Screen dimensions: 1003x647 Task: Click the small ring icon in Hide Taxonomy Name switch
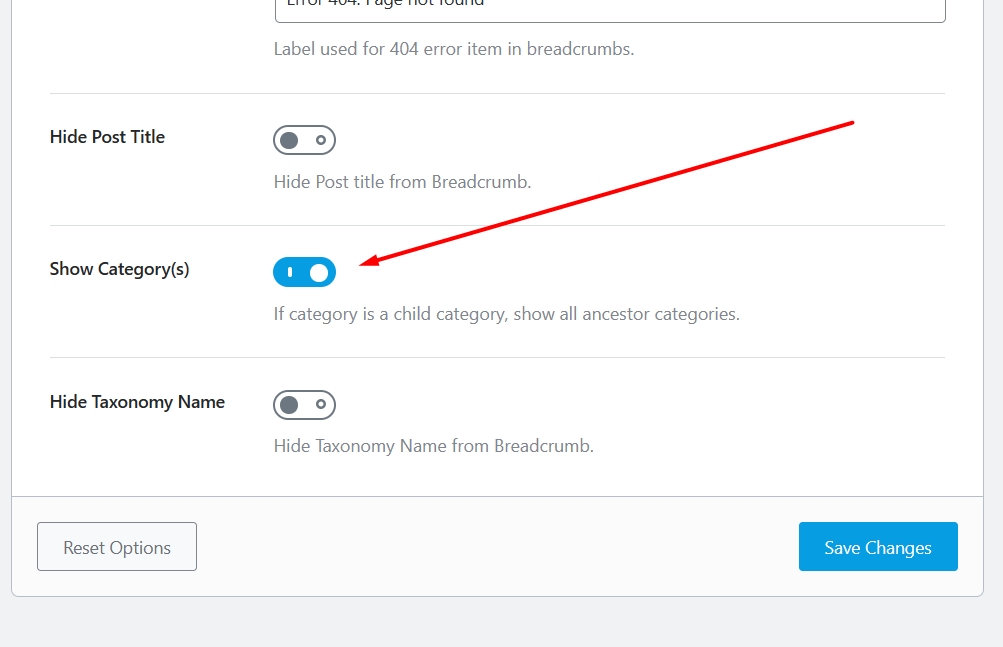[x=321, y=405]
